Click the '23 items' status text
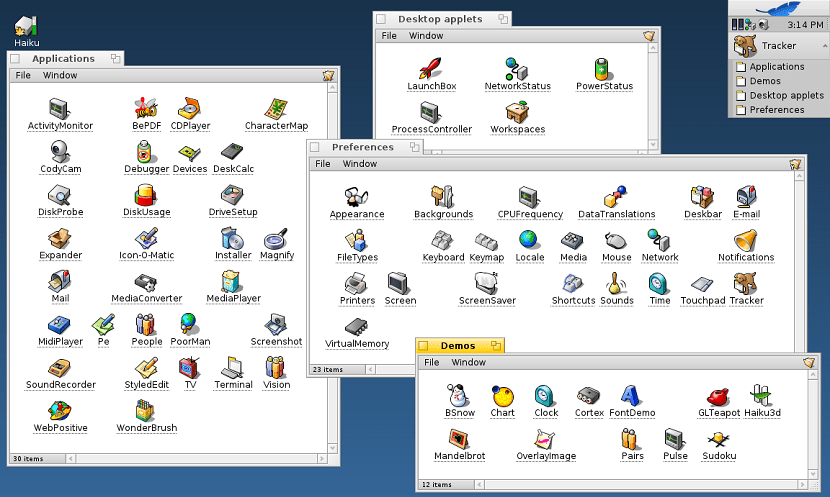 click(328, 369)
